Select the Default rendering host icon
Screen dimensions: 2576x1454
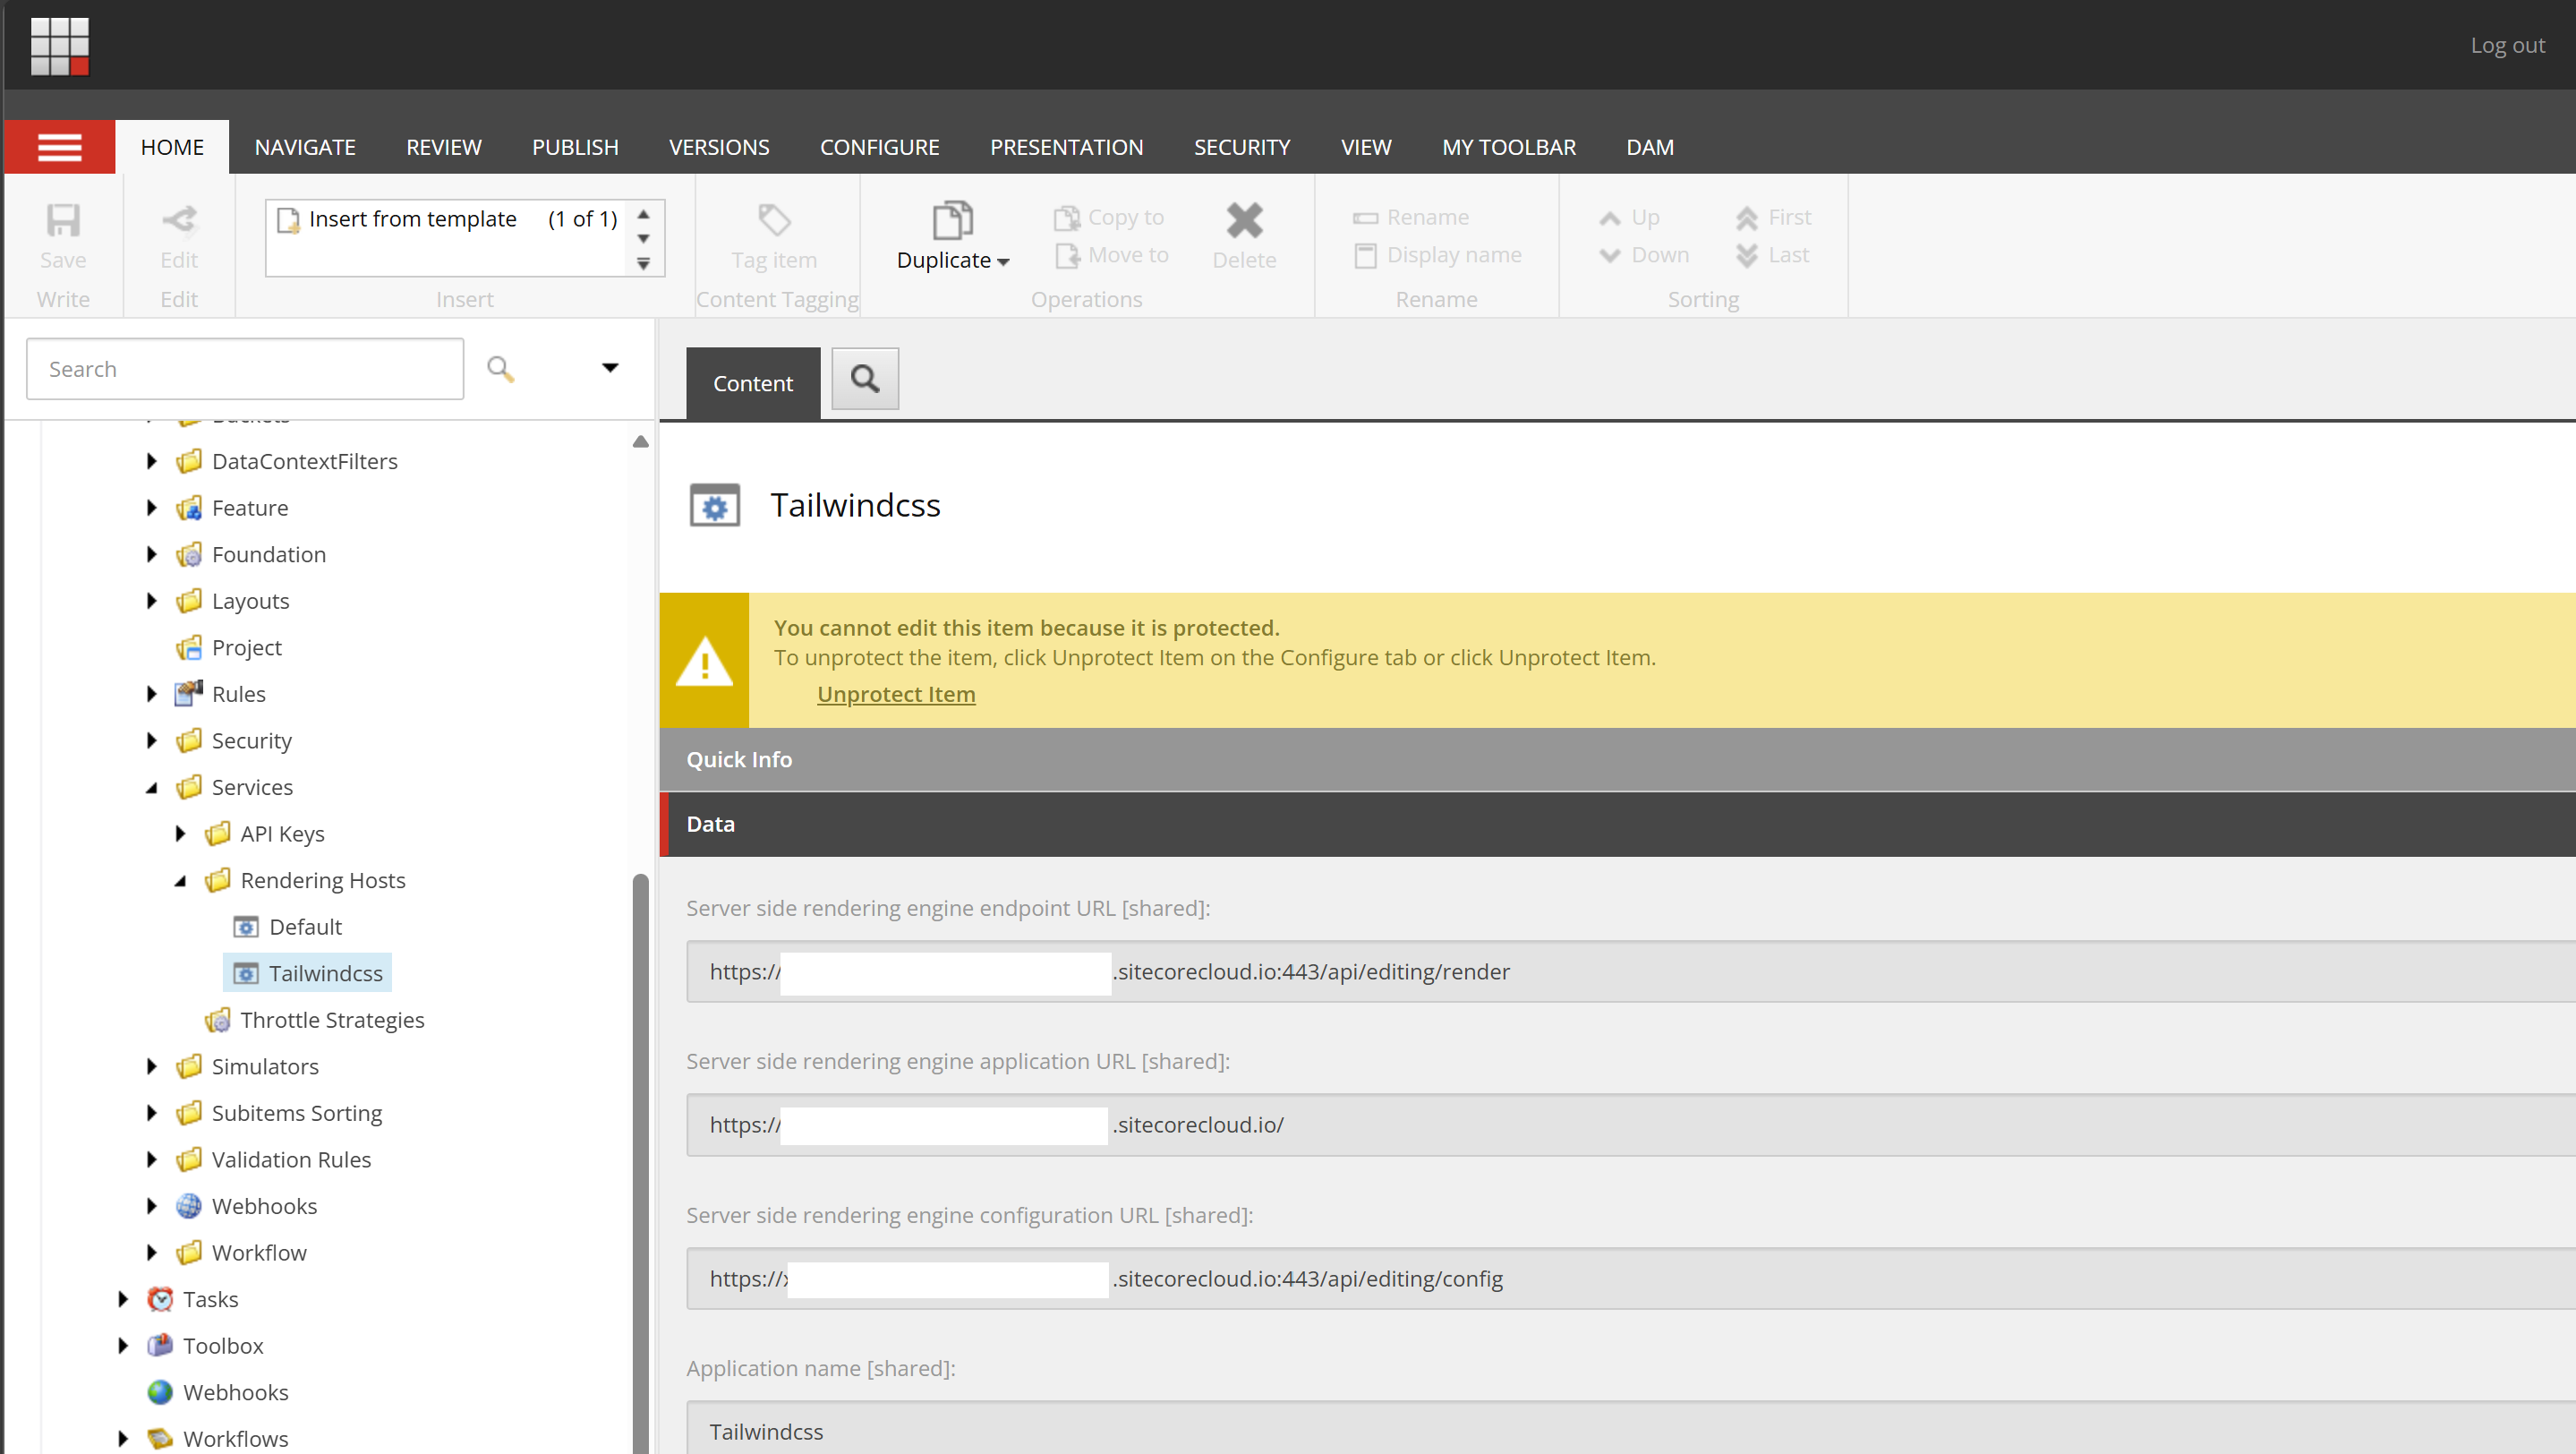246,927
